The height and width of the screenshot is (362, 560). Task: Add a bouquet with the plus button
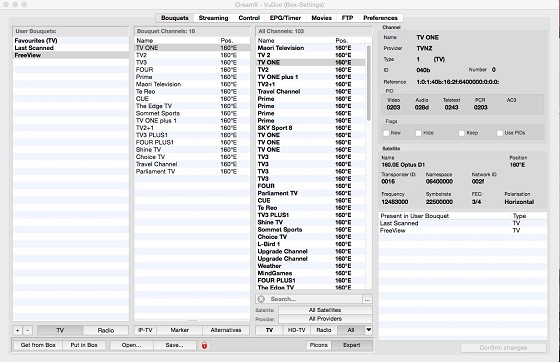tap(17, 330)
